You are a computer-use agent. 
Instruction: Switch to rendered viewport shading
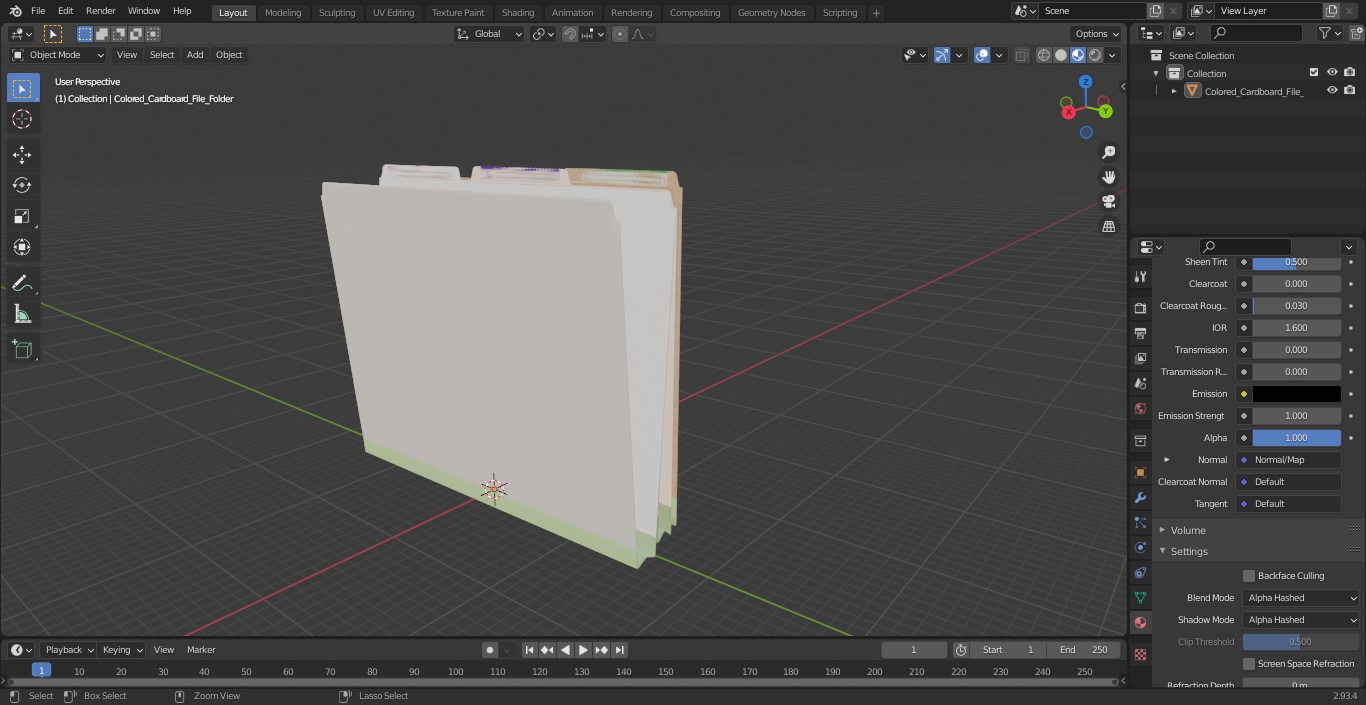click(x=1095, y=55)
